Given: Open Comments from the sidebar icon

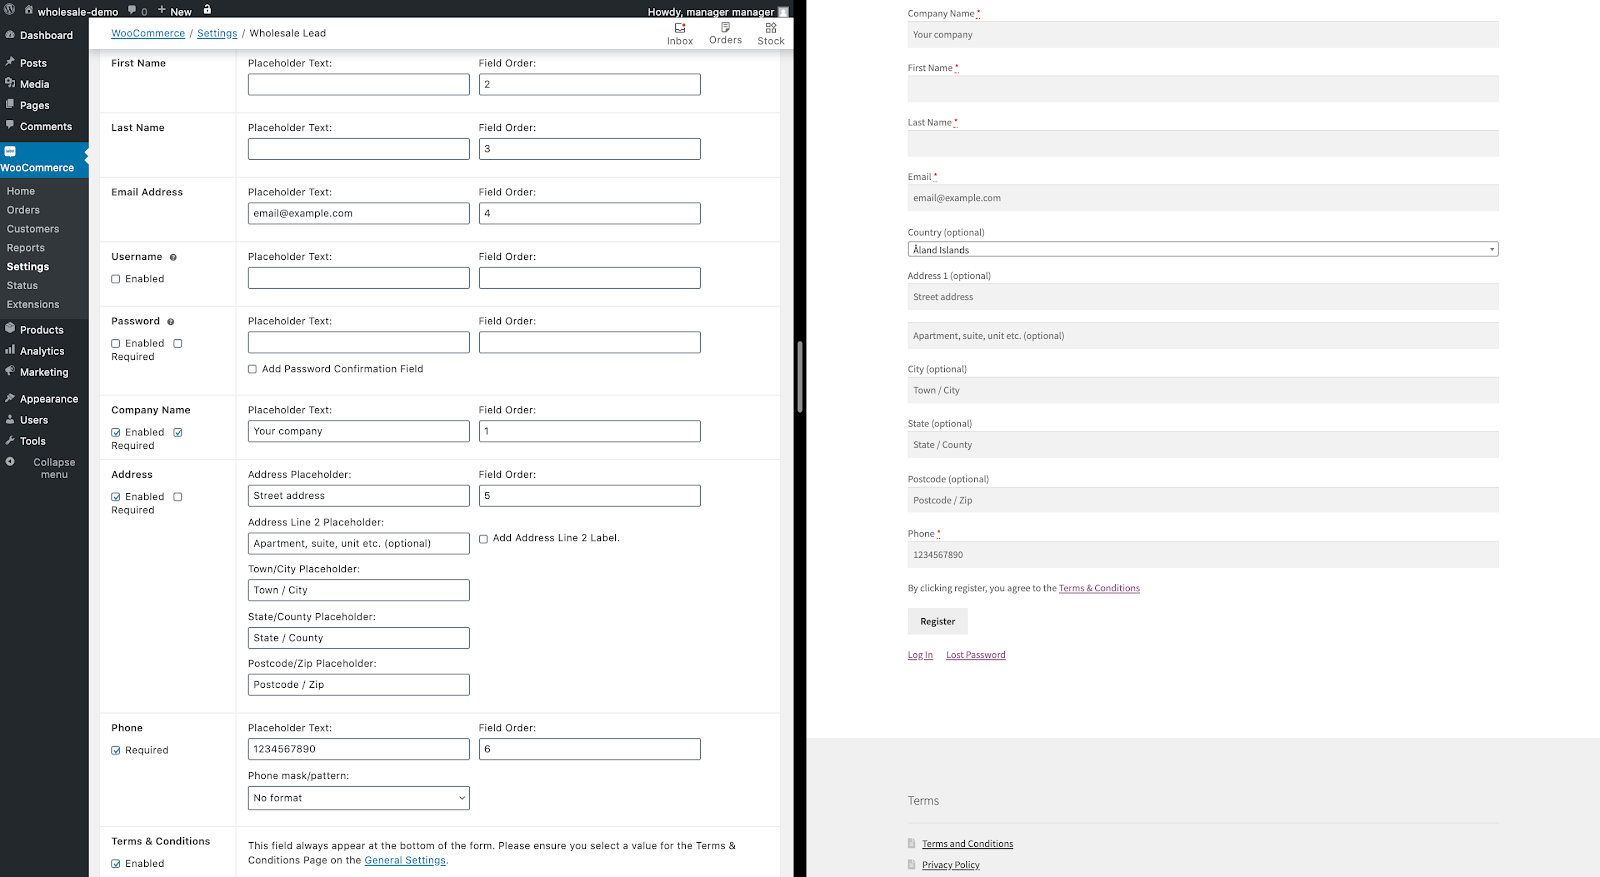Looking at the screenshot, I should point(10,125).
